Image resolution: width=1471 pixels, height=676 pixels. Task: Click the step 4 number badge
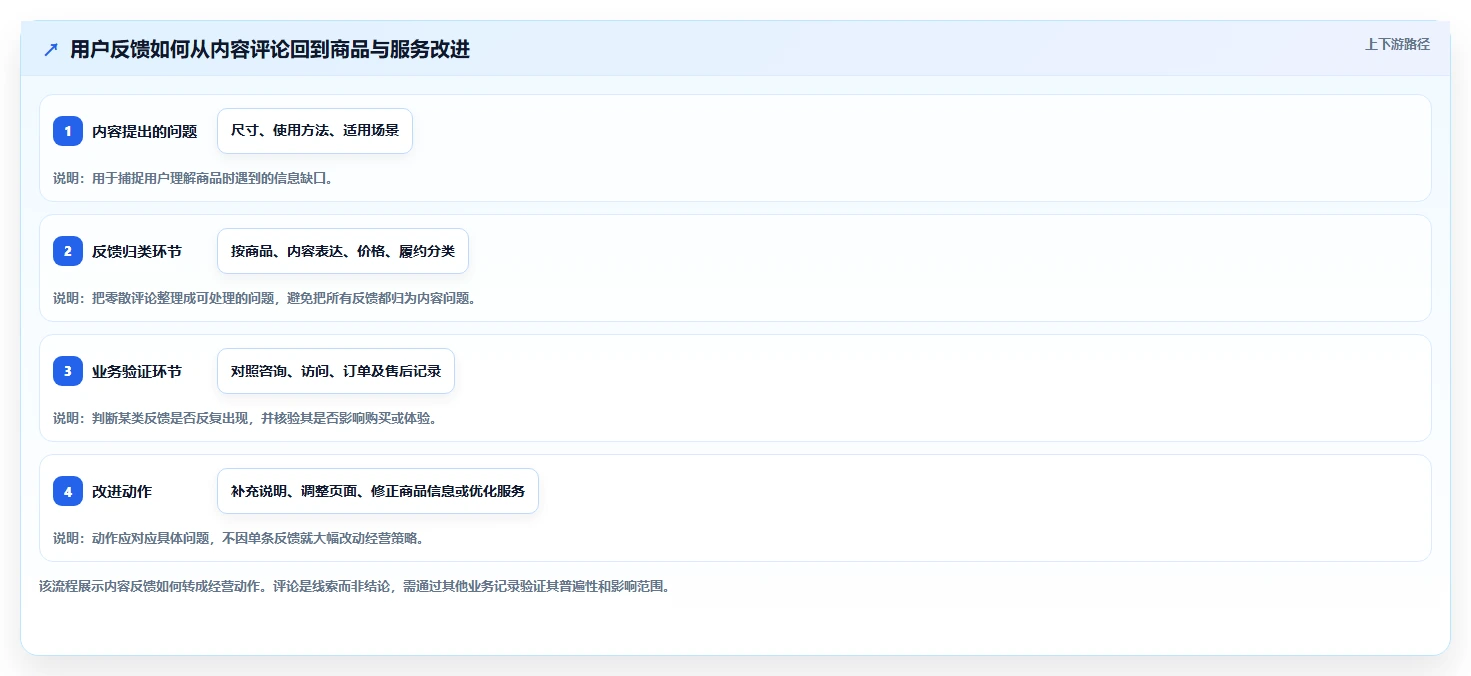click(x=68, y=491)
